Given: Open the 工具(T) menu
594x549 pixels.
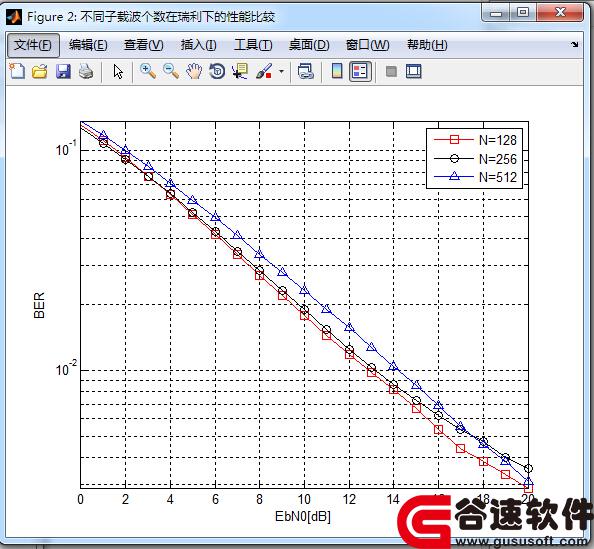Looking at the screenshot, I should coord(253,45).
